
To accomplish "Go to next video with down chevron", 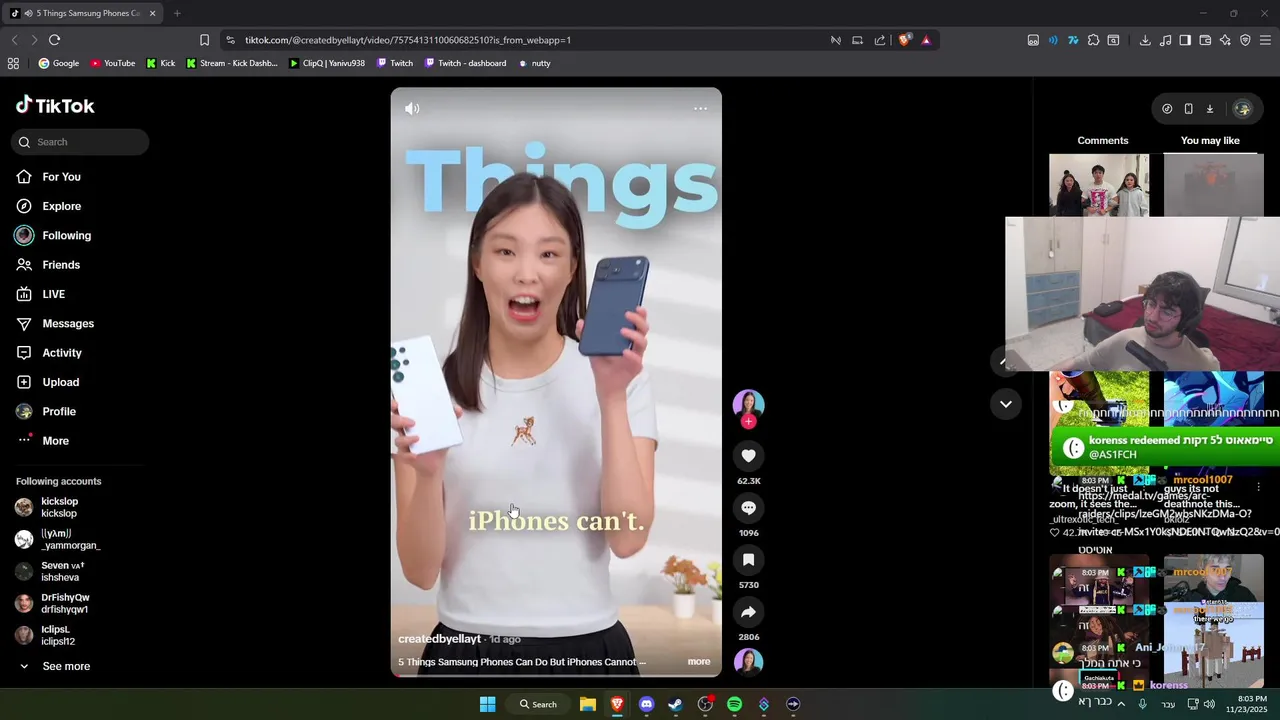I will click(x=1005, y=404).
